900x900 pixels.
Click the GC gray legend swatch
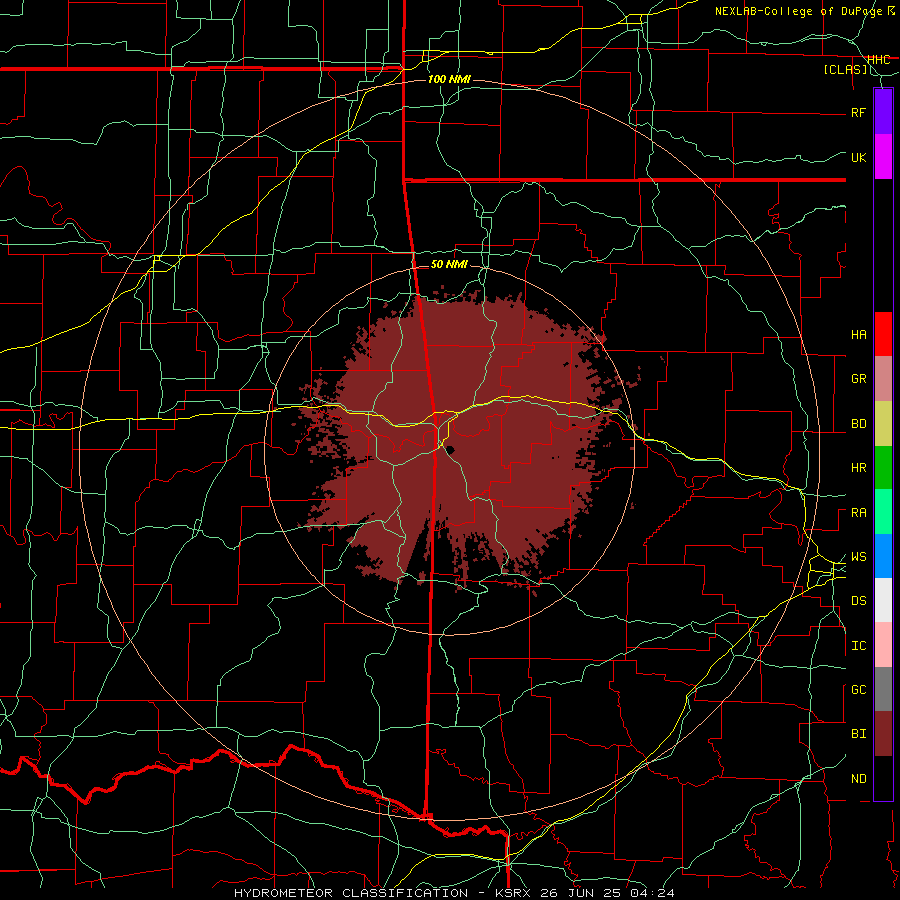pyautogui.click(x=883, y=689)
